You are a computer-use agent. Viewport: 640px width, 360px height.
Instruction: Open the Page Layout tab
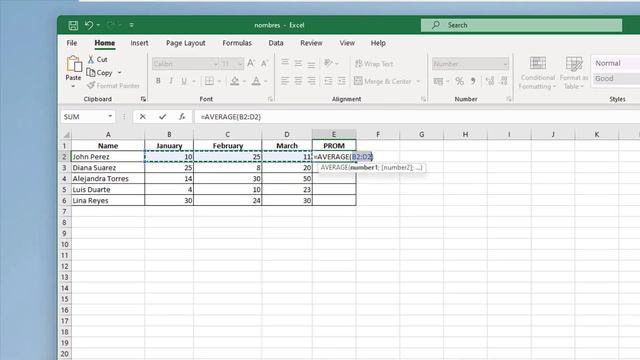click(x=186, y=43)
